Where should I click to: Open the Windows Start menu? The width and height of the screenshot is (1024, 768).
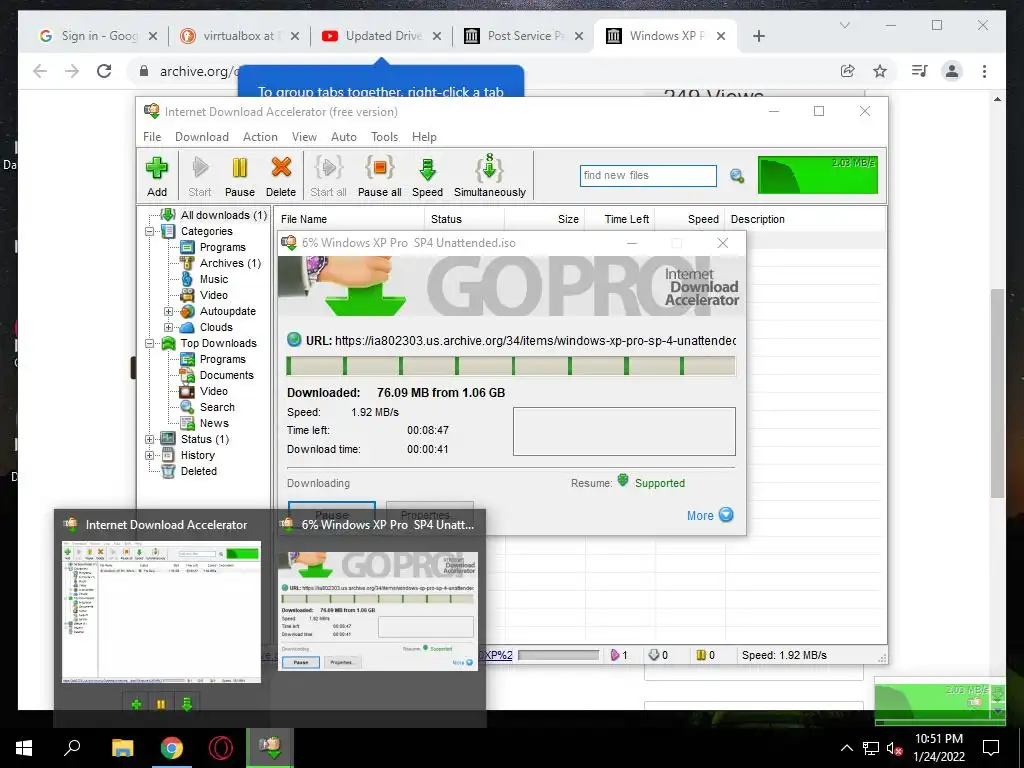pos(24,748)
